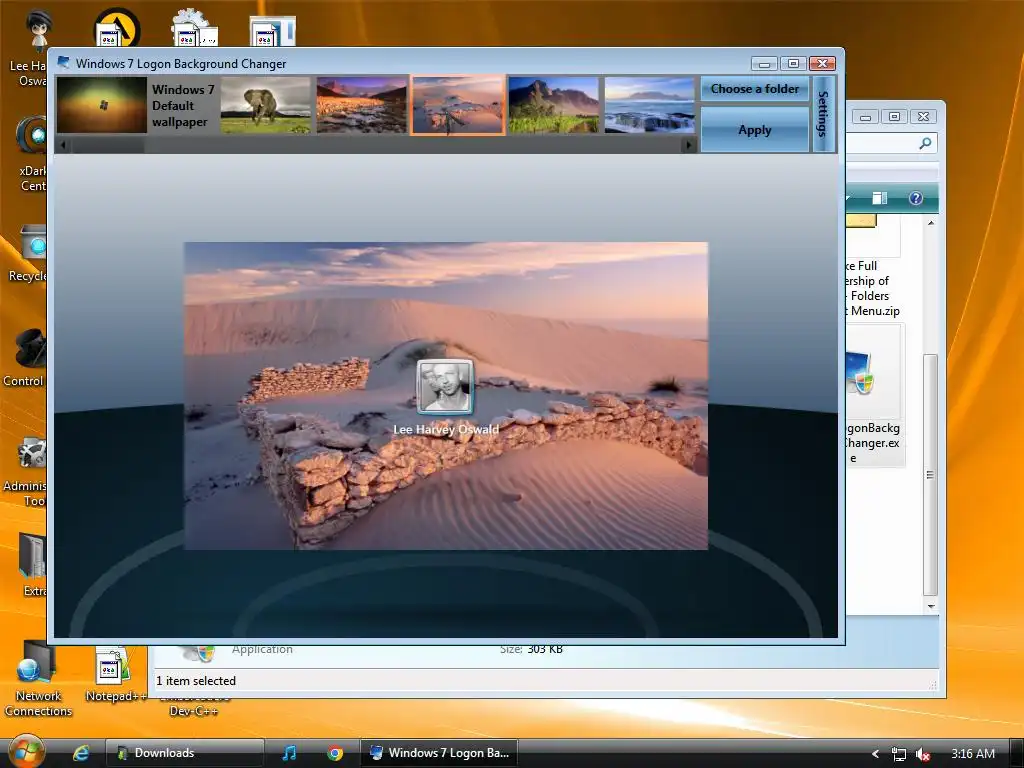Click the thumbnail strip left scroll arrow
The width and height of the screenshot is (1024, 768).
tap(63, 145)
